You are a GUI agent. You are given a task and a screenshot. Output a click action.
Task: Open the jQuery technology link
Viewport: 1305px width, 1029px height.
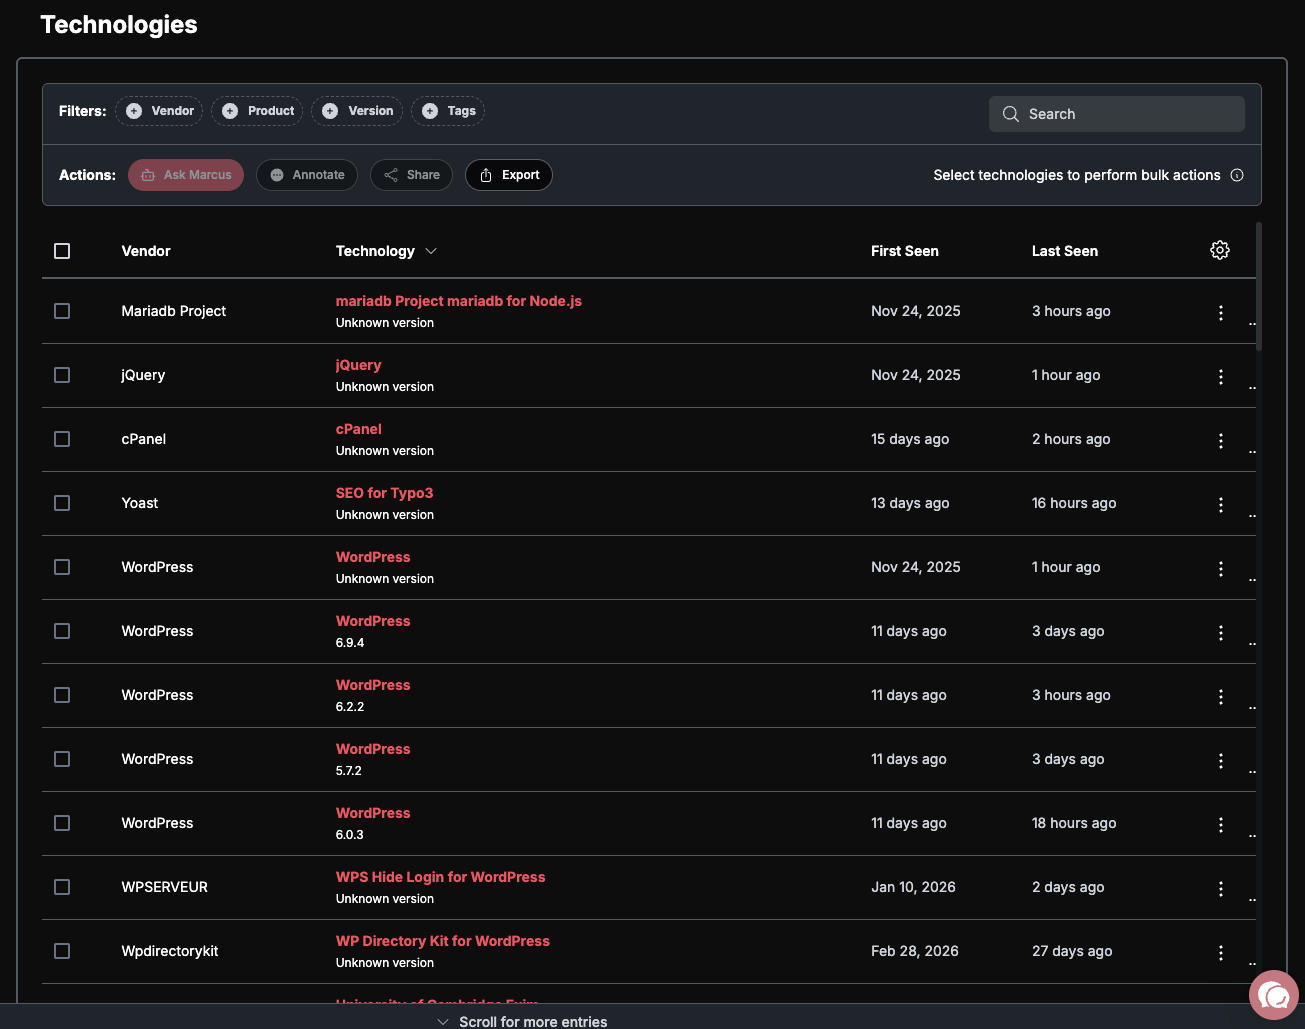coord(359,365)
